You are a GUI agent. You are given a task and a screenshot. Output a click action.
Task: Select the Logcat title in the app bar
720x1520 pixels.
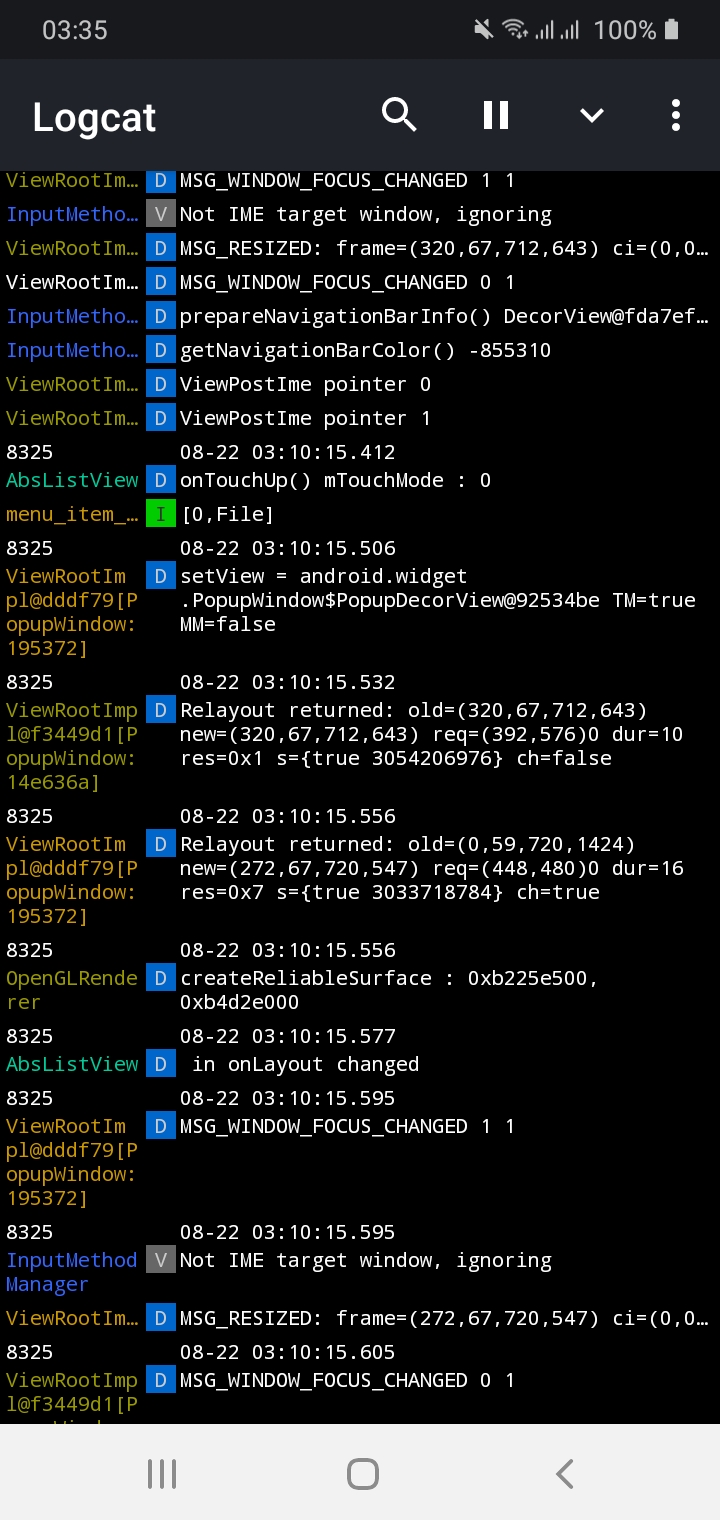[93, 117]
